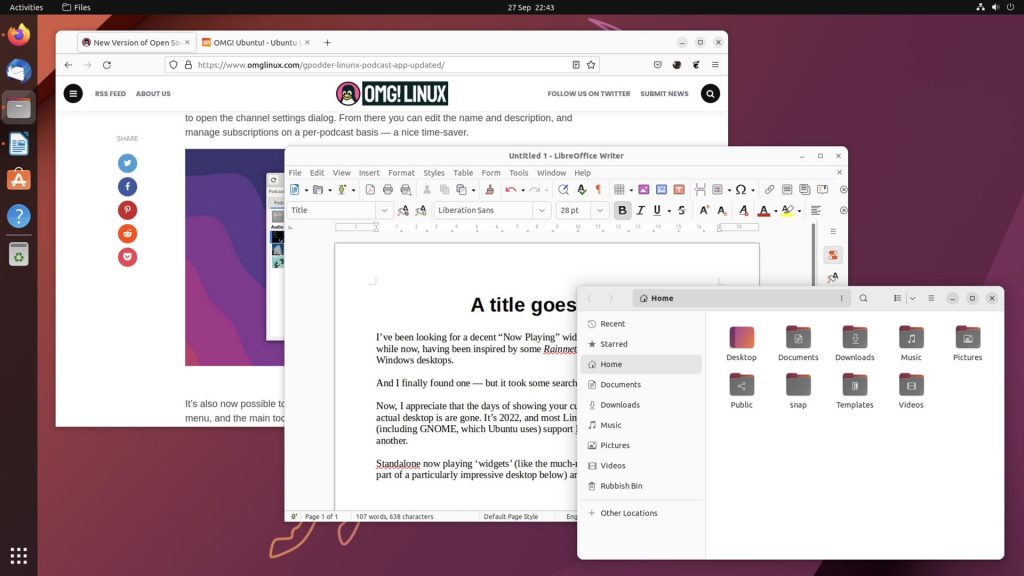This screenshot has width=1024, height=576.
Task: Open font color dropdown arrow
Action: coord(775,211)
